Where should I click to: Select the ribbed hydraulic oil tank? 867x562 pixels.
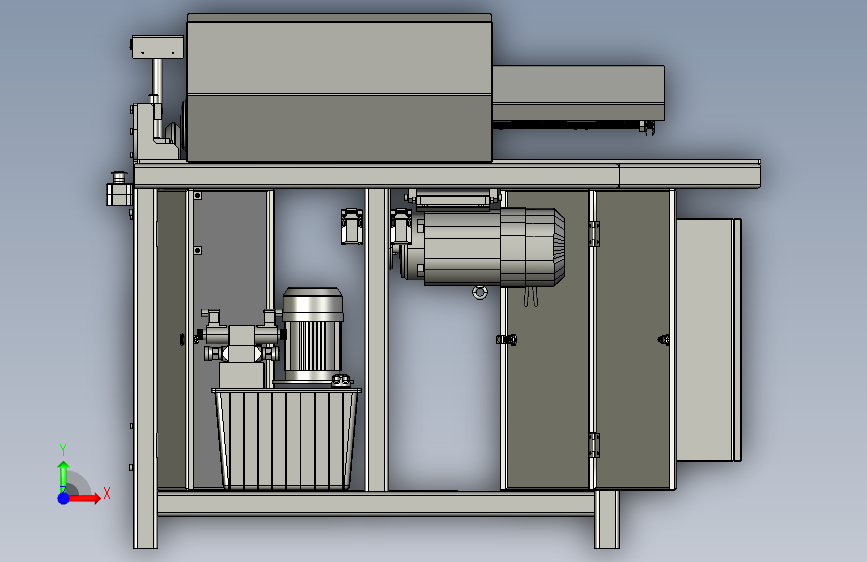coord(286,439)
